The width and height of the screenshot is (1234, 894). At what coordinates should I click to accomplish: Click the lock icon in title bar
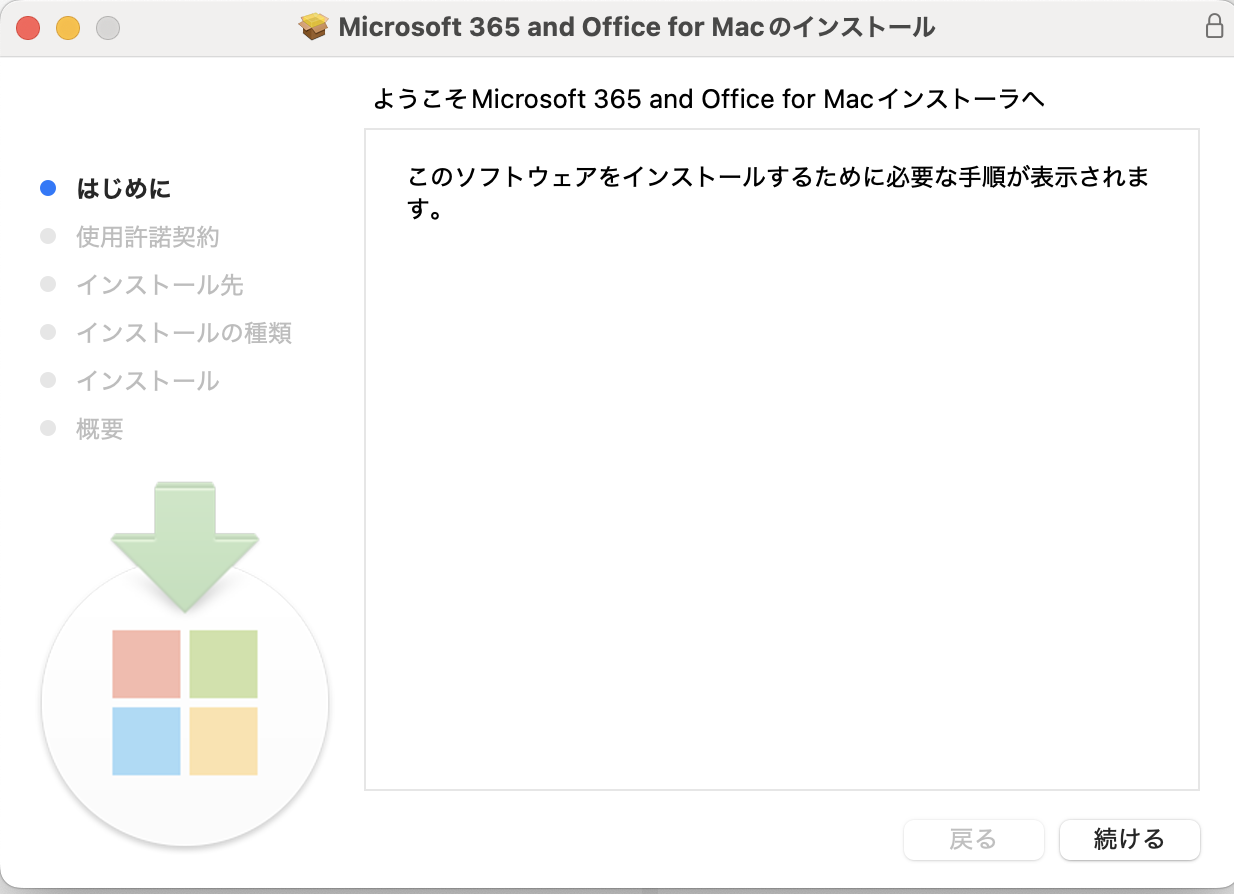(x=1214, y=27)
